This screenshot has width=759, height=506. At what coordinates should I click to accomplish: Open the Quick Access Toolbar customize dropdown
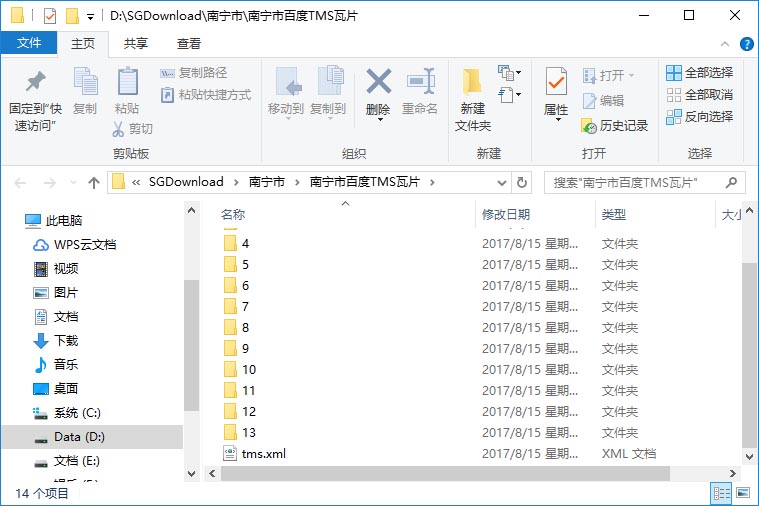click(90, 17)
